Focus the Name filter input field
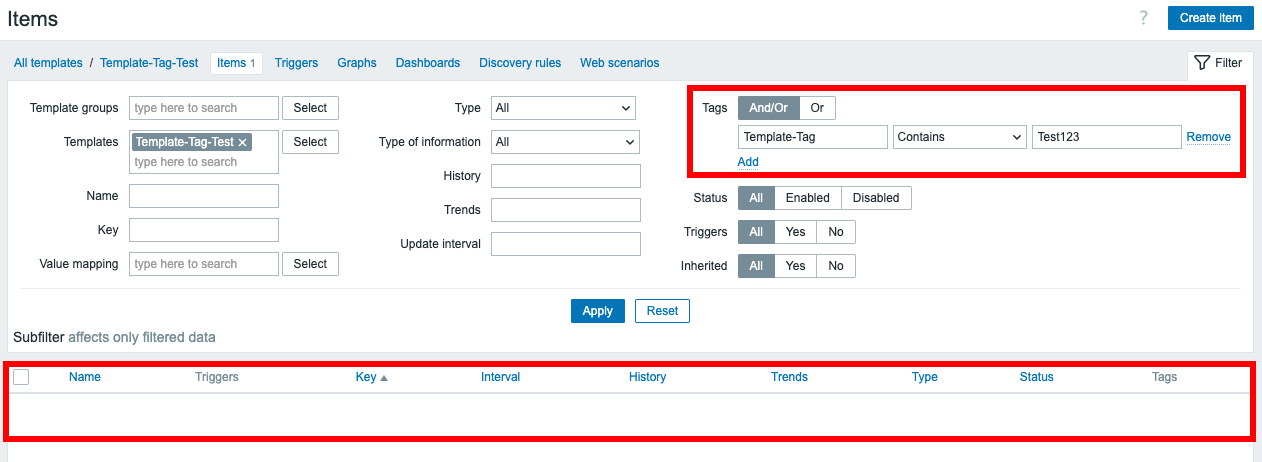 tap(204, 196)
